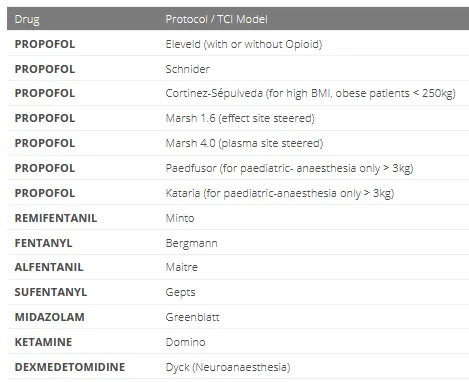Screen dimensions: 469x382
Task: Click the Cortinez-Sépulveda high BMI model
Action: [310, 93]
